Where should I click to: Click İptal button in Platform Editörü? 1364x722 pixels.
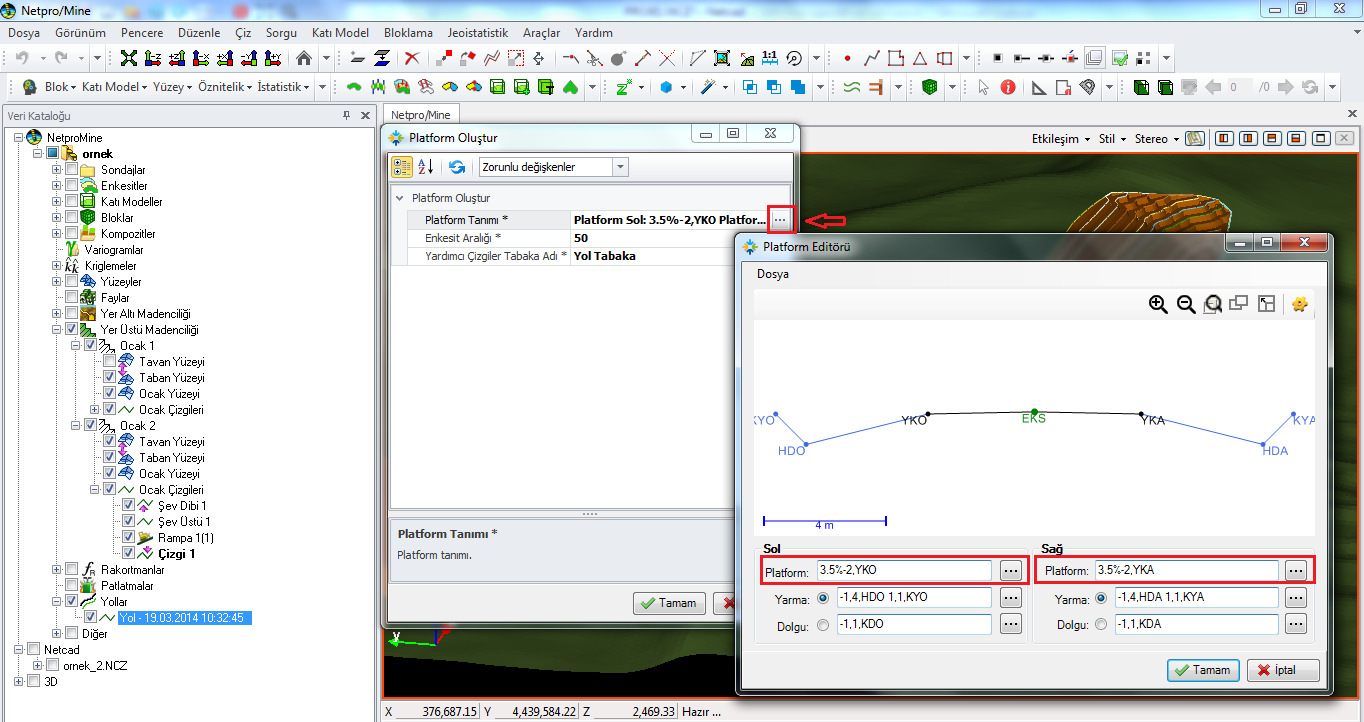pos(1283,670)
